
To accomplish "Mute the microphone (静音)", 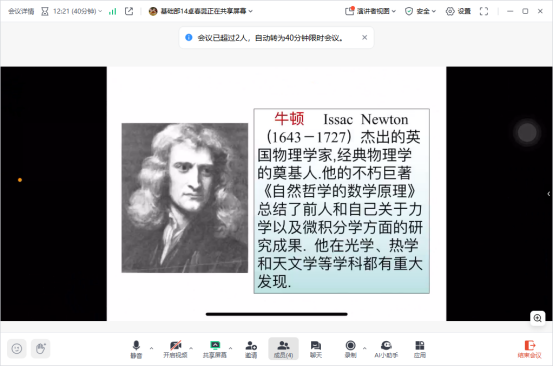I will tap(136, 349).
